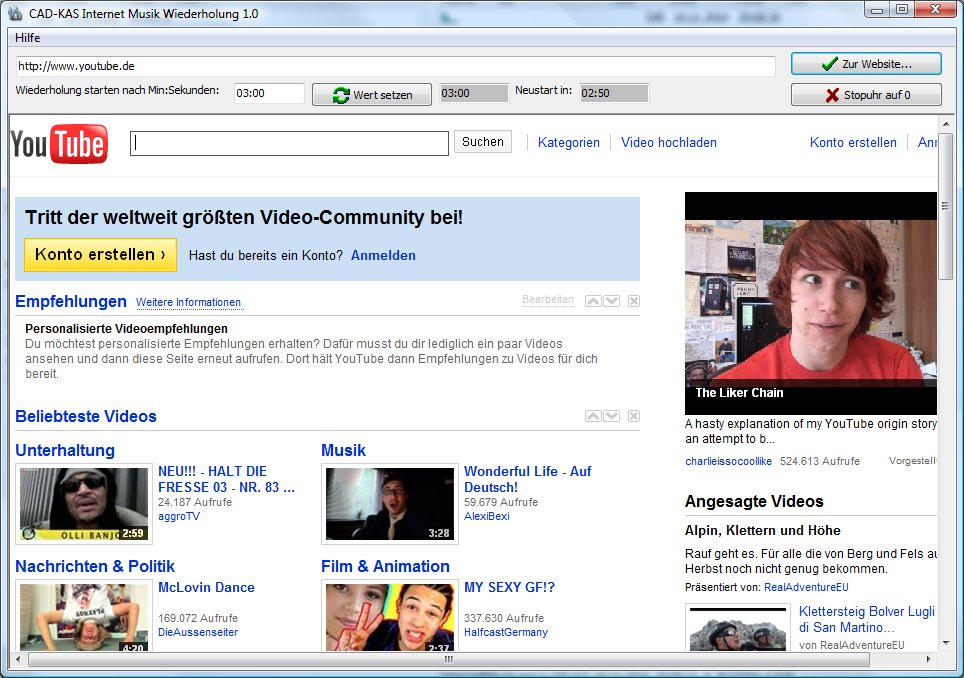The width and height of the screenshot is (964, 678).
Task: Close the Empfehlungen section with X icon
Action: 634,301
